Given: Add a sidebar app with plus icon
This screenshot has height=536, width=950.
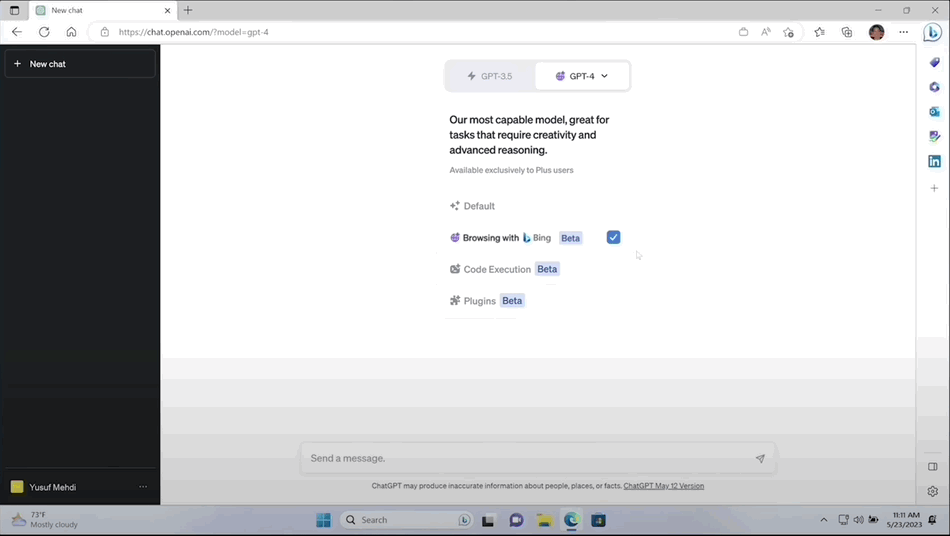Looking at the screenshot, I should click(934, 188).
